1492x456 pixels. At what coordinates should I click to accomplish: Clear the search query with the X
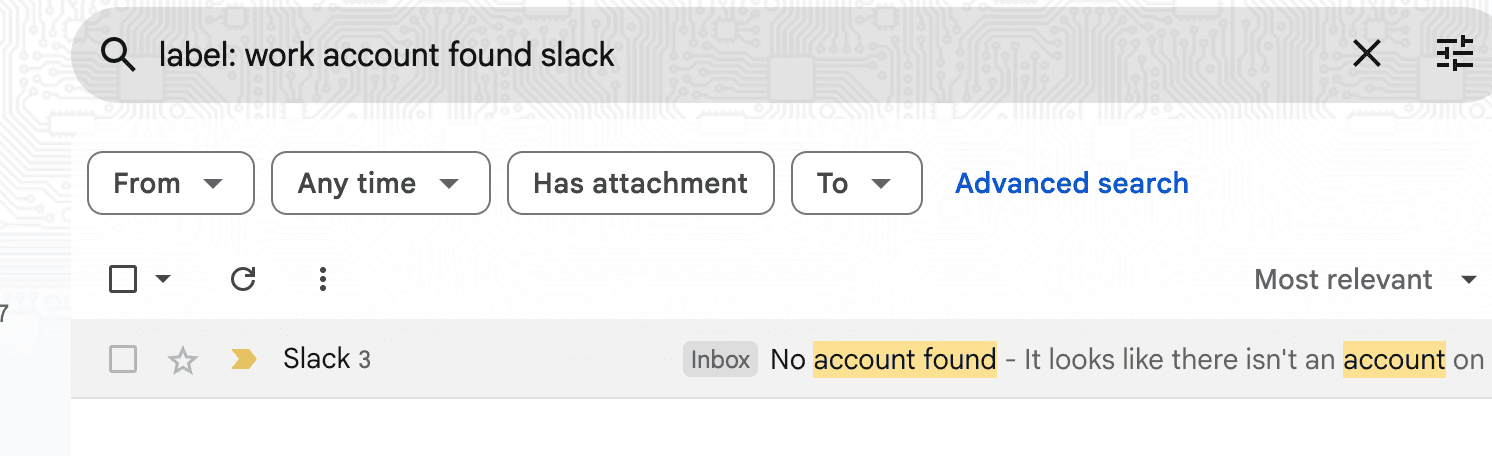click(1366, 54)
